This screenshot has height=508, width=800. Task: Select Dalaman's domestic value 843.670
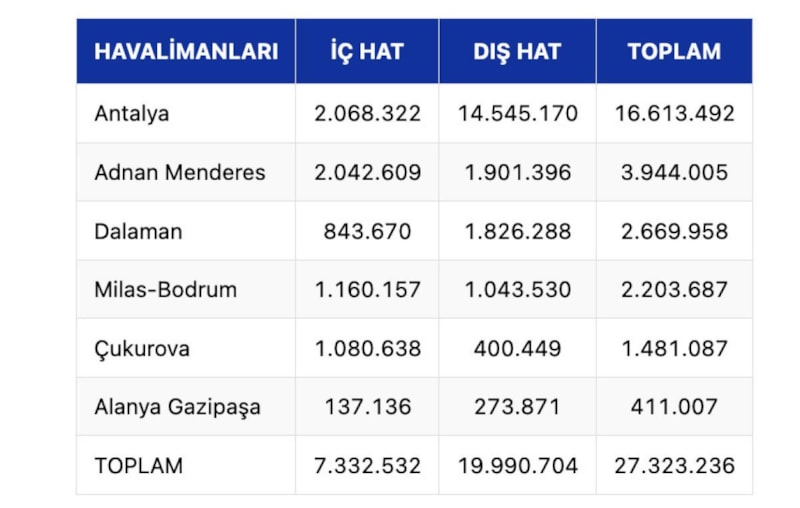[367, 231]
